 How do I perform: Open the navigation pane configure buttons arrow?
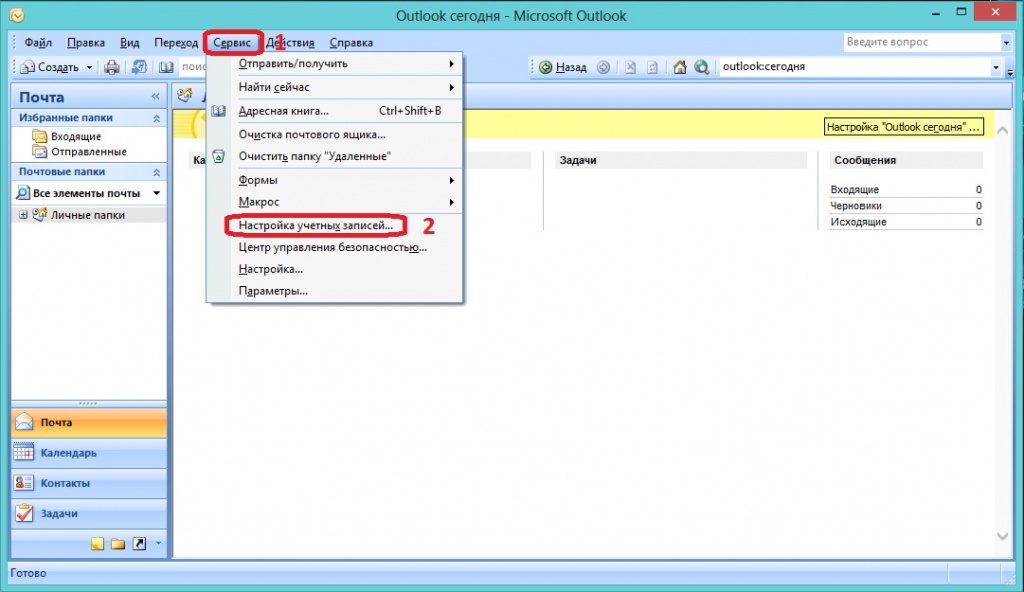coord(159,544)
